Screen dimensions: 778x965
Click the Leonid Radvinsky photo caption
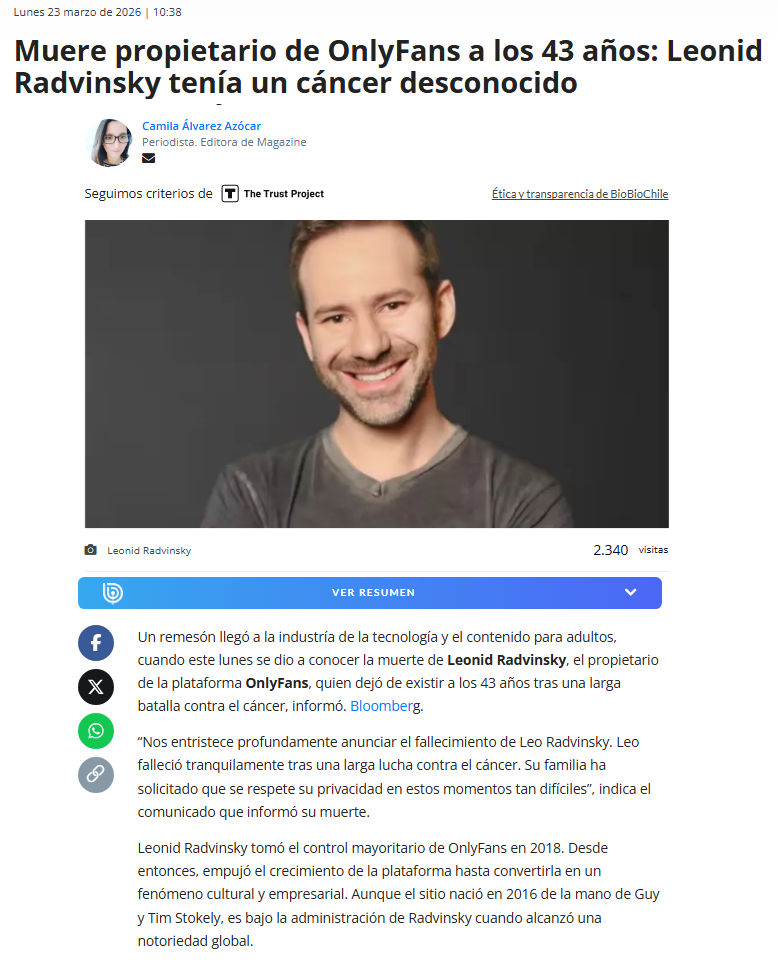click(x=149, y=550)
